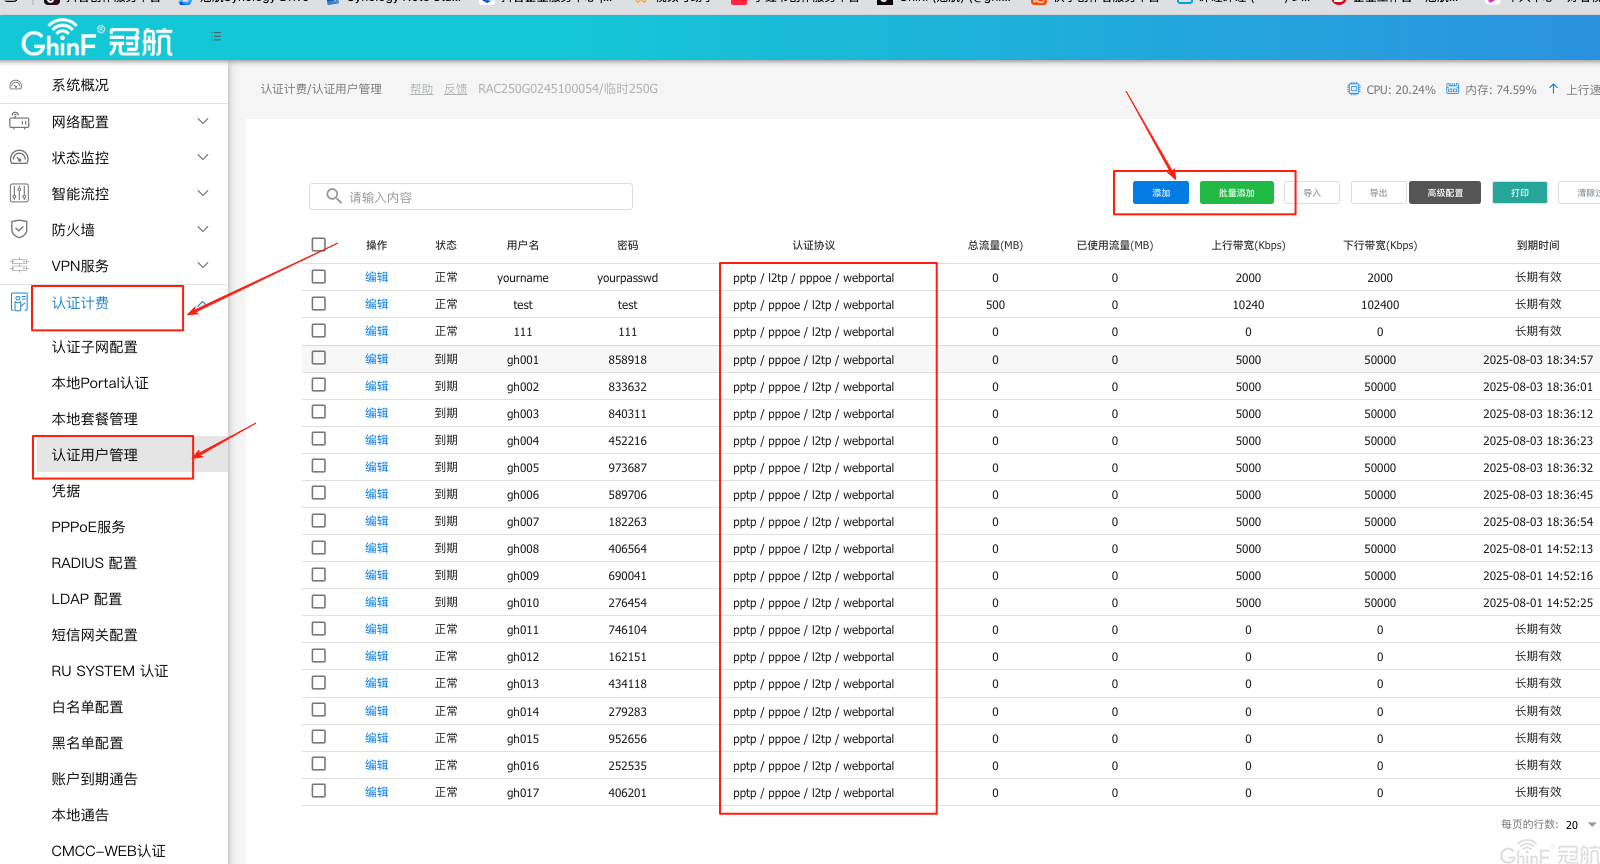Open 本地Portal认证 in the sidebar

pyautogui.click(x=100, y=383)
